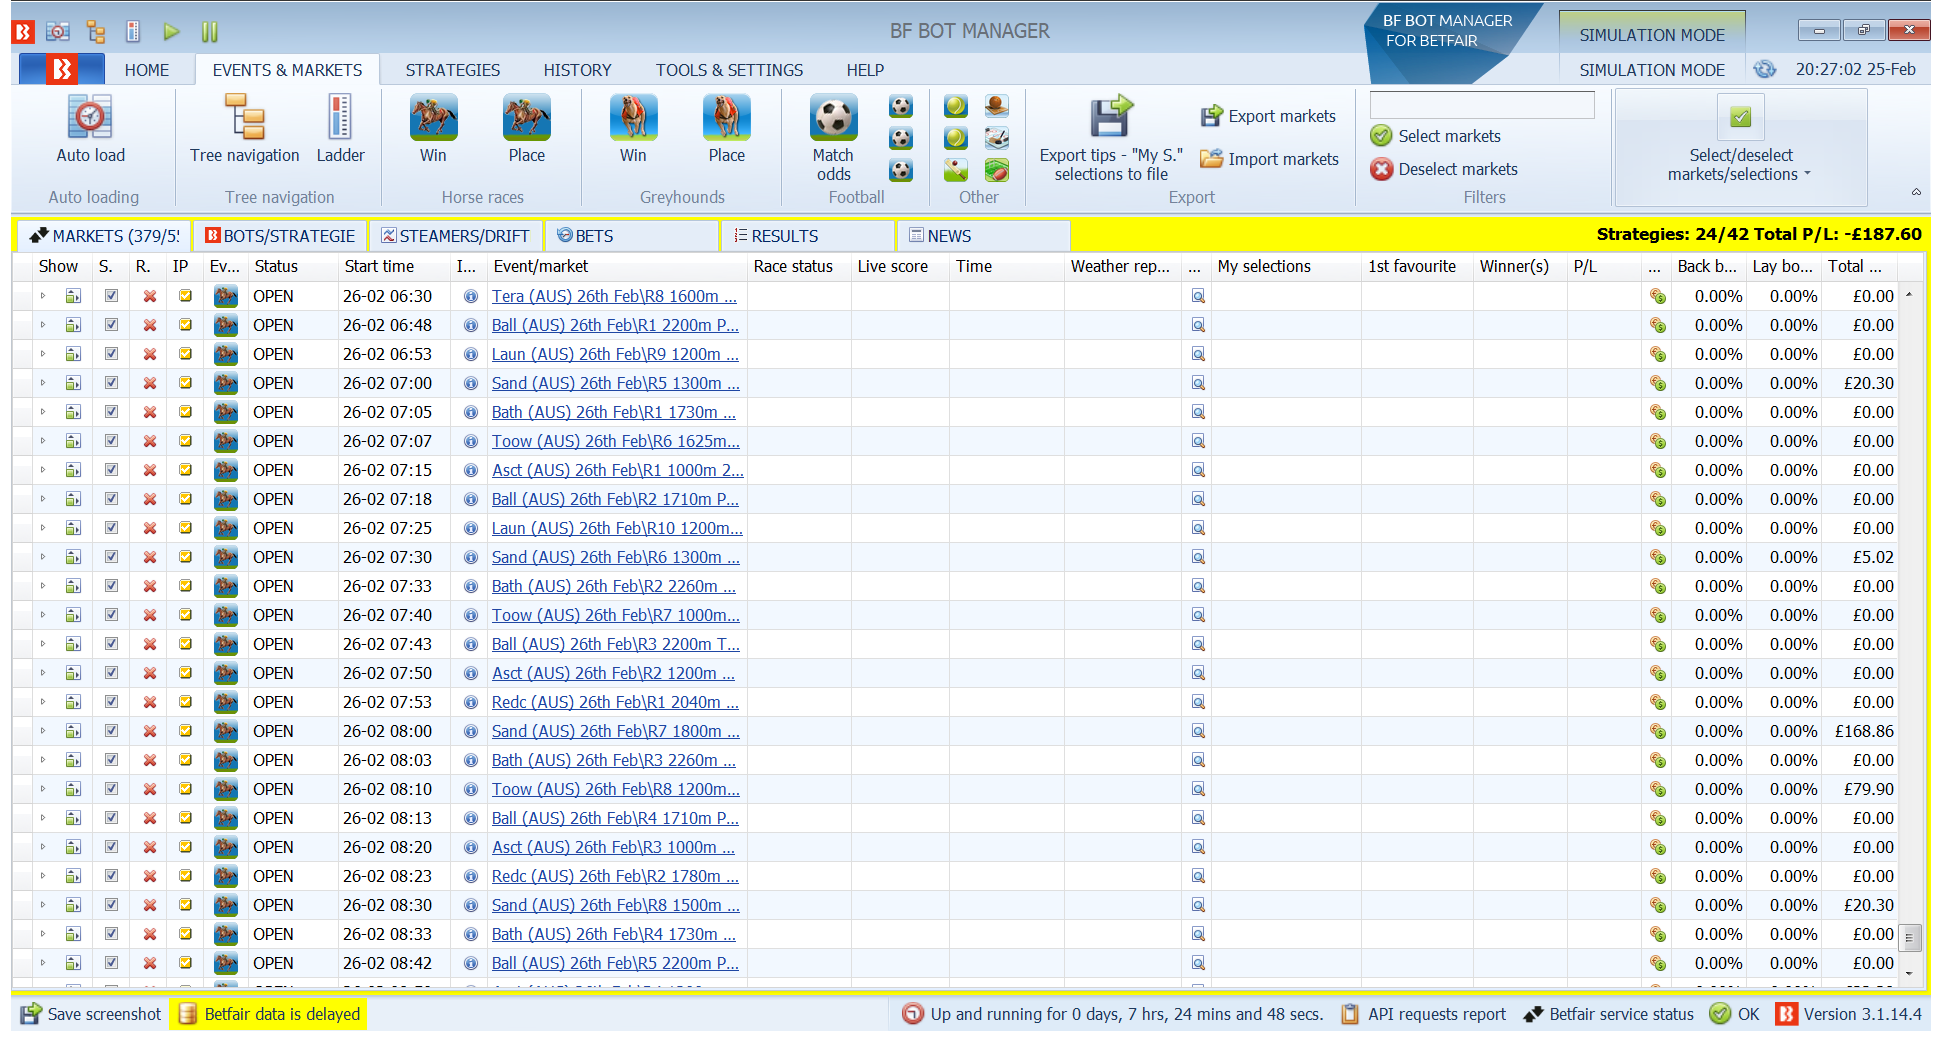Expand the Tera (AUS) R8 1600m market row
This screenshot has width=1942, height=1042.
(x=43, y=296)
